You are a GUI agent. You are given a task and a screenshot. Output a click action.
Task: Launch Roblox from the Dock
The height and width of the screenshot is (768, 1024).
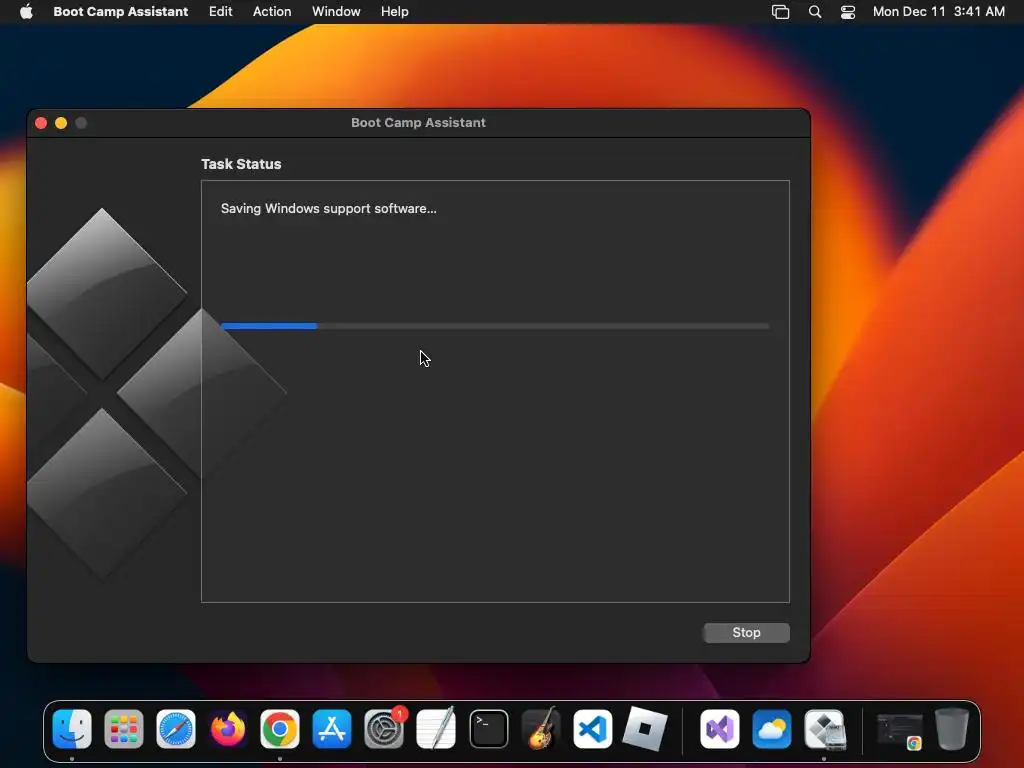click(645, 728)
